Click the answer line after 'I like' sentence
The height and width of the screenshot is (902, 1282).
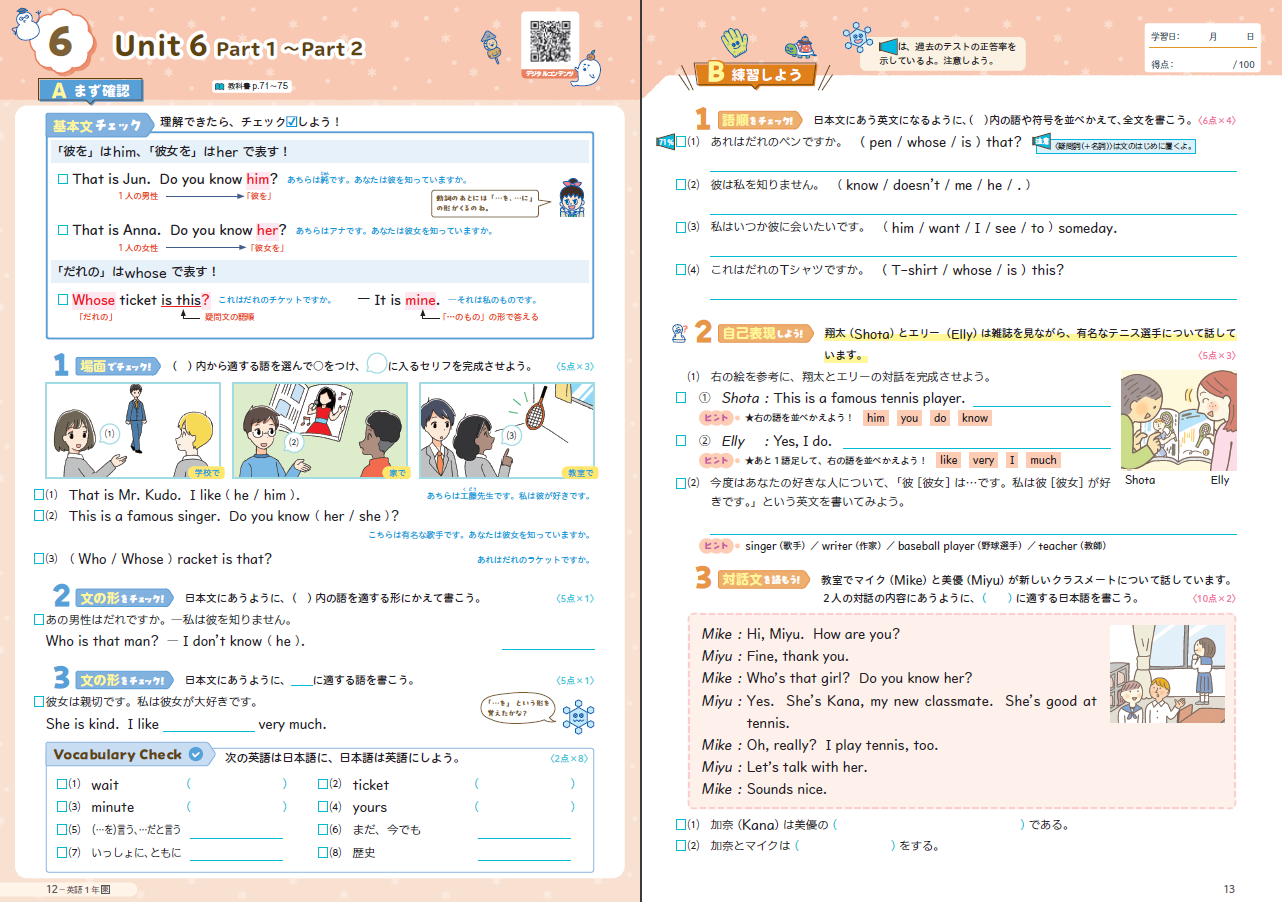208,726
